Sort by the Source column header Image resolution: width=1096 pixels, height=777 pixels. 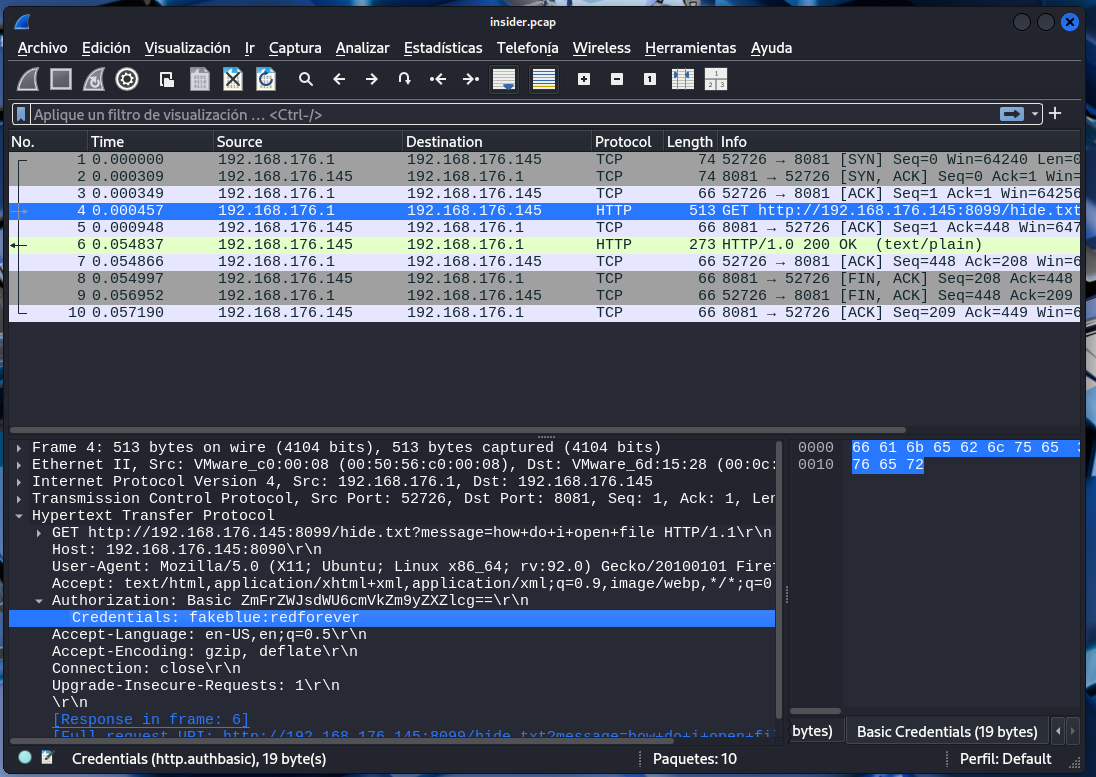(308, 142)
